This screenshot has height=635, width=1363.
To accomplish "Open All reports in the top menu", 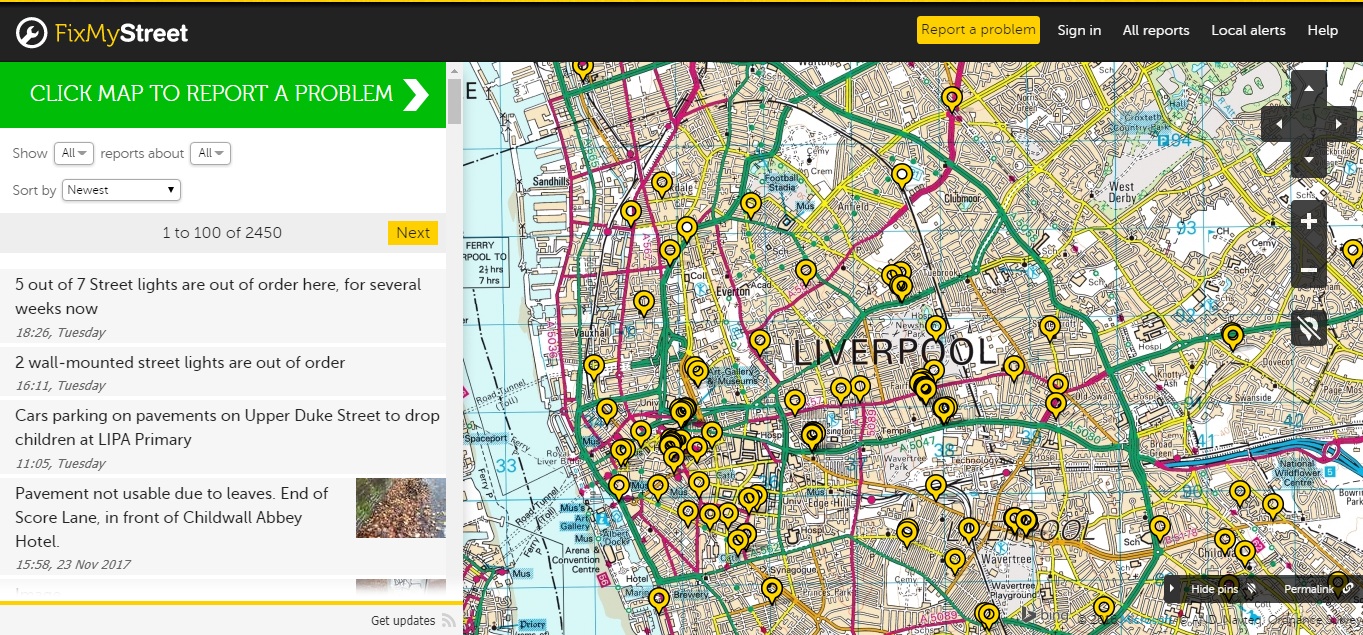I will coord(1156,31).
